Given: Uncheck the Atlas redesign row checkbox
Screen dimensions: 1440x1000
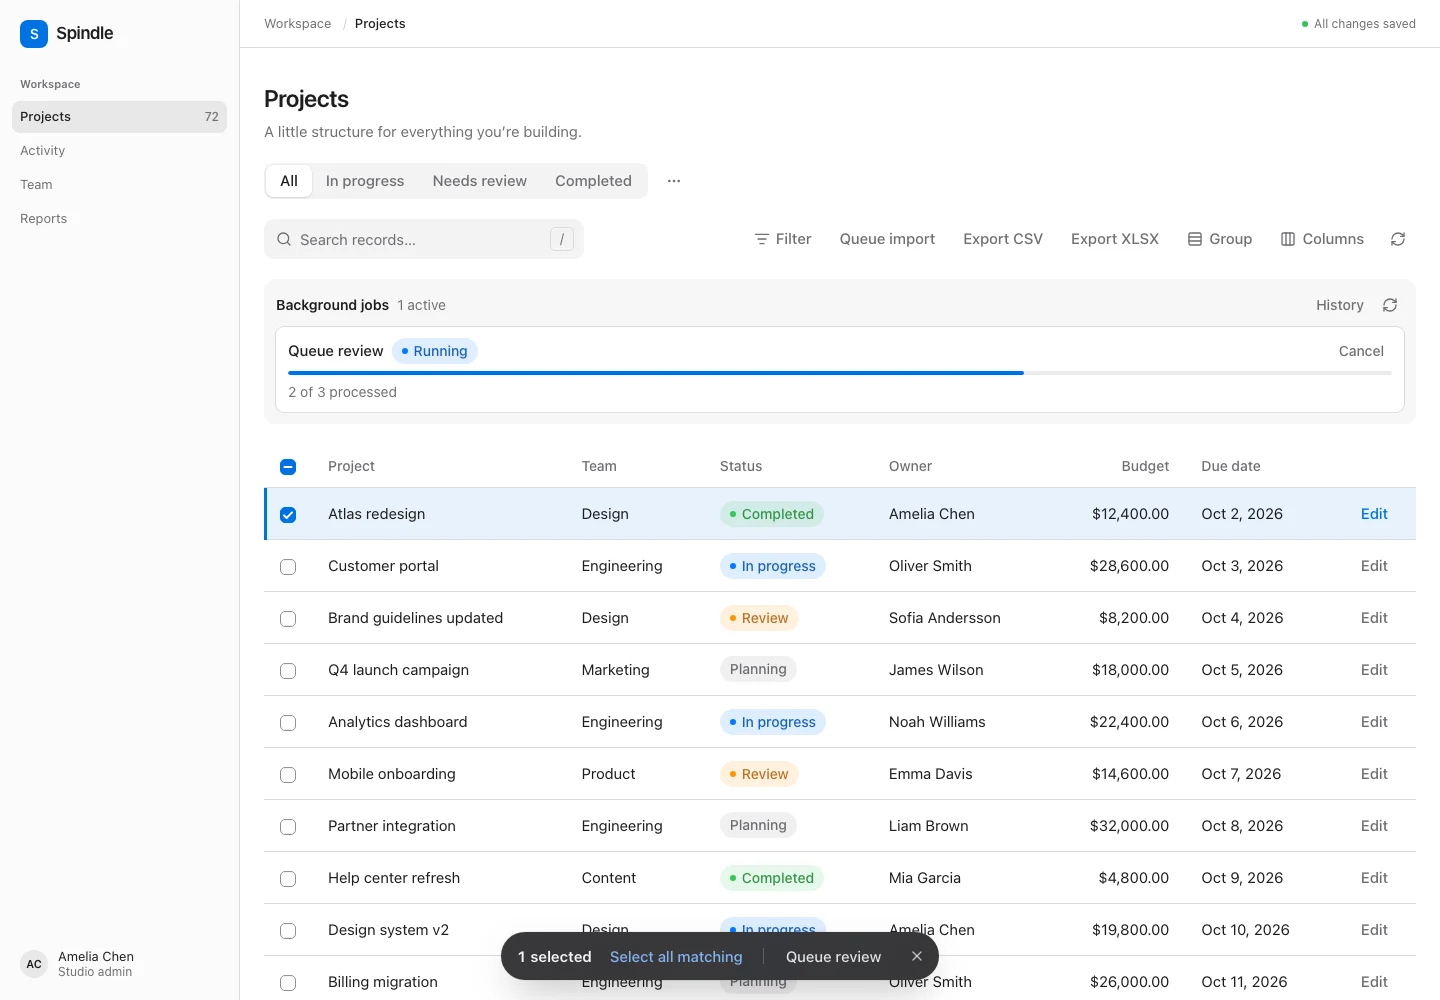Looking at the screenshot, I should [x=288, y=515].
